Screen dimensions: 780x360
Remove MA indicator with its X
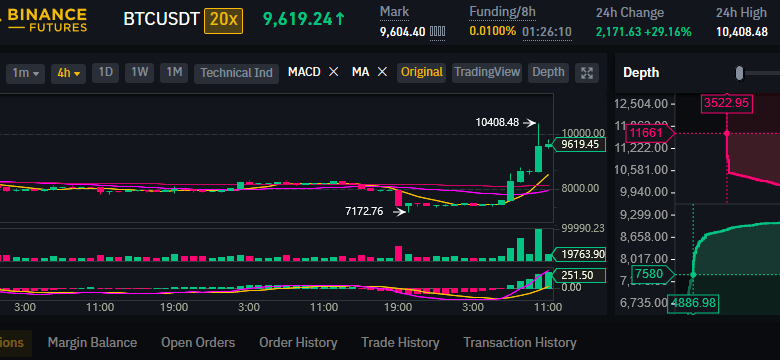[x=382, y=72]
